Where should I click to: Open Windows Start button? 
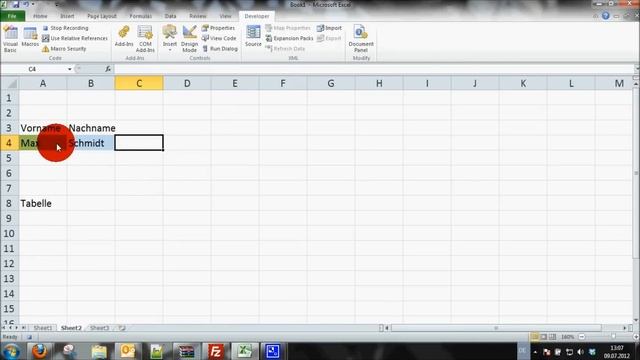[11, 351]
